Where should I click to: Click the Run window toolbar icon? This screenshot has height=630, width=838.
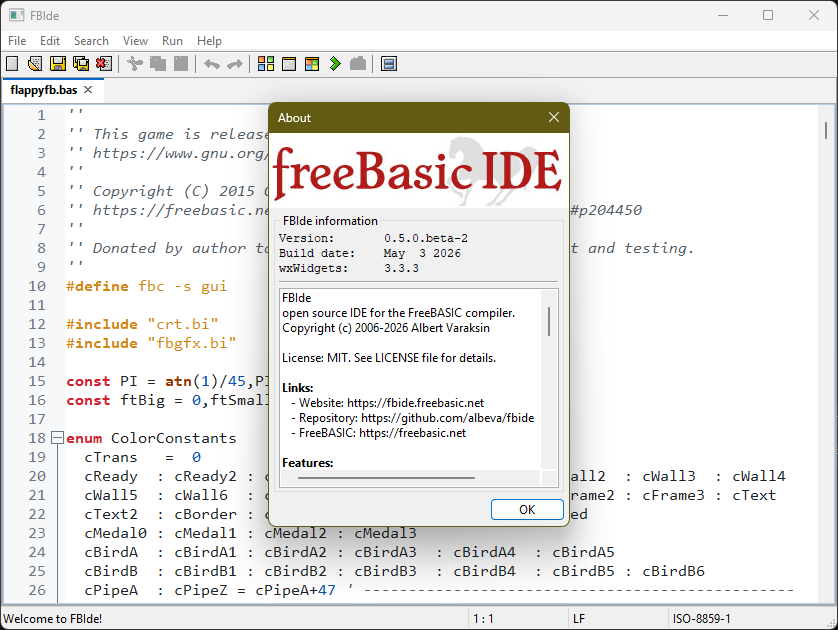(x=289, y=64)
